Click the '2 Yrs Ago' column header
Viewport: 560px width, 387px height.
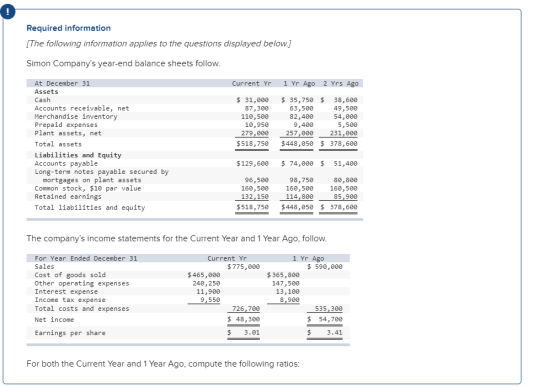(341, 84)
